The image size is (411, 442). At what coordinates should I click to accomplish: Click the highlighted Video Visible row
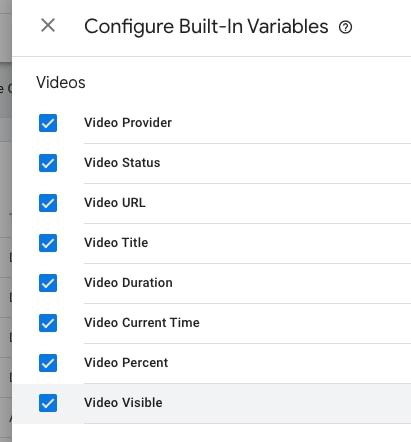[212, 404]
